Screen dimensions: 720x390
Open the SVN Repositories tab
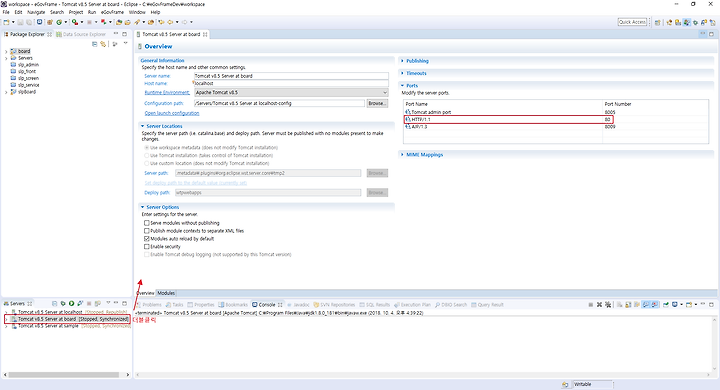(x=334, y=305)
